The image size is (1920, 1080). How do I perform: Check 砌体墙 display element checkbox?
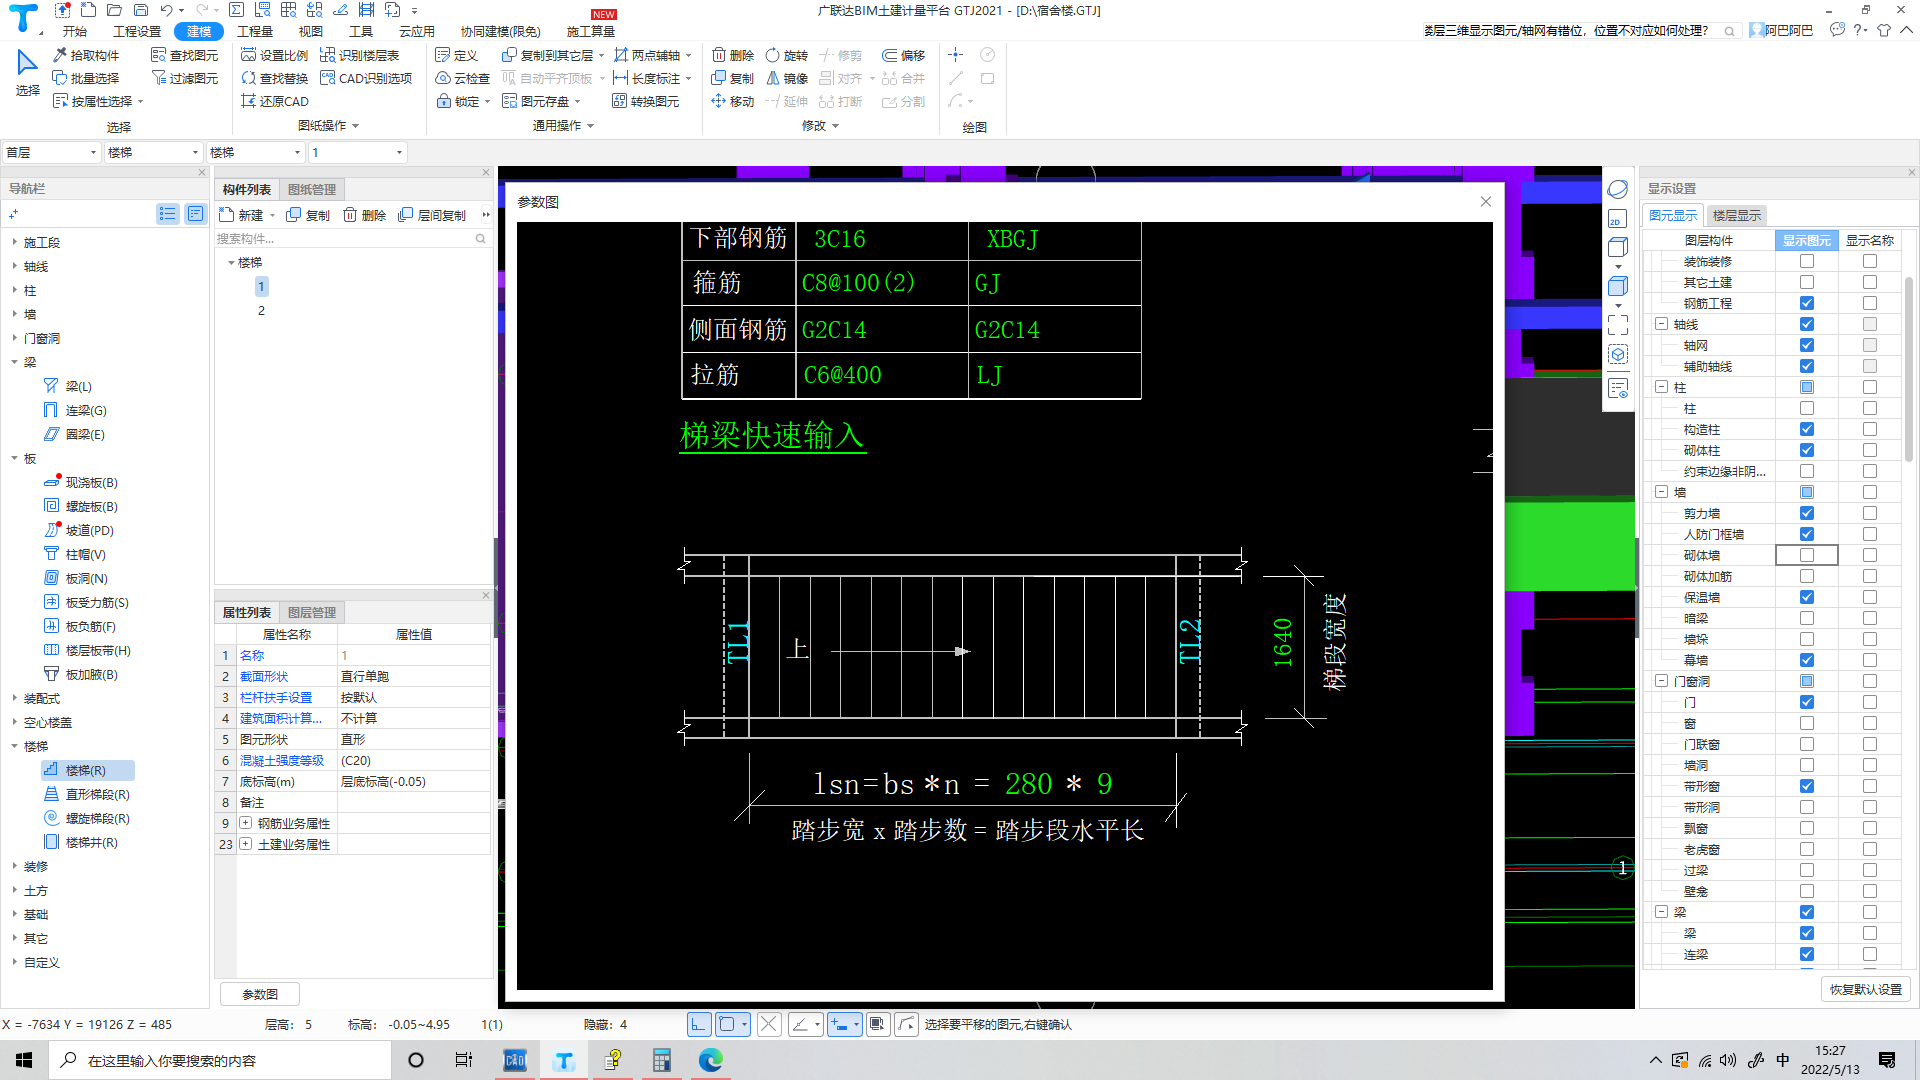pos(1807,555)
